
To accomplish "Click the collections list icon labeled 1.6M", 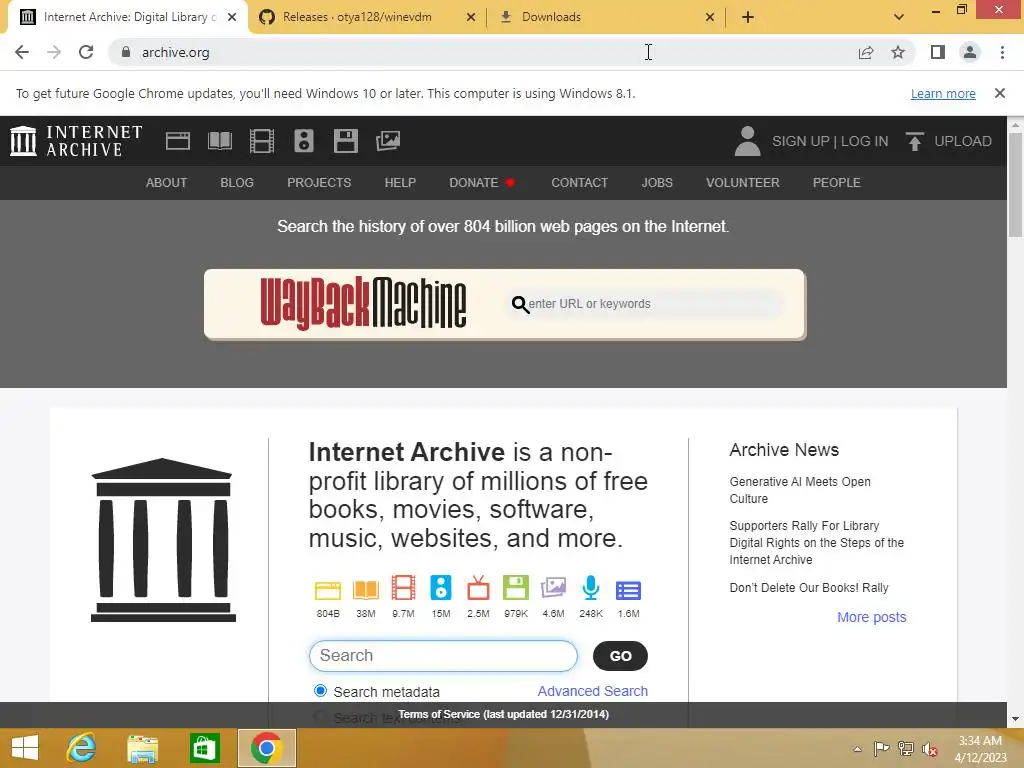I will [x=628, y=590].
